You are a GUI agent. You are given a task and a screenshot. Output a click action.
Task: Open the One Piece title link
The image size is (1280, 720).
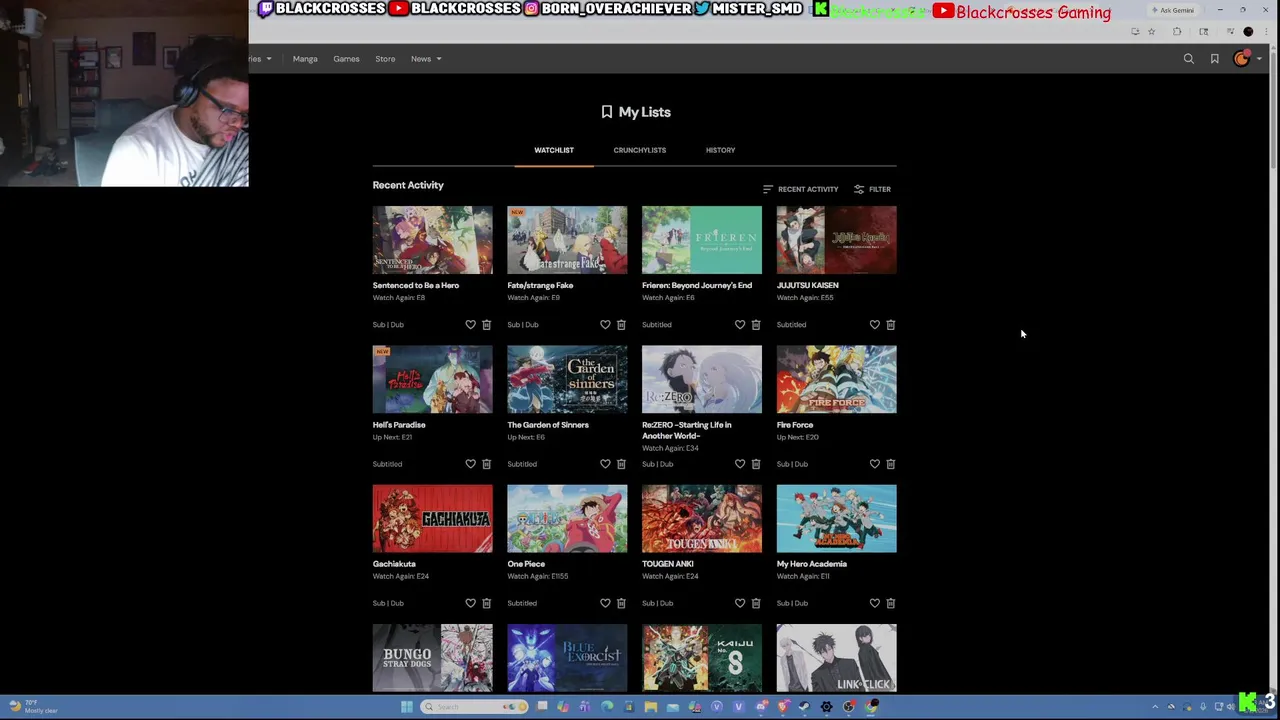tap(526, 564)
